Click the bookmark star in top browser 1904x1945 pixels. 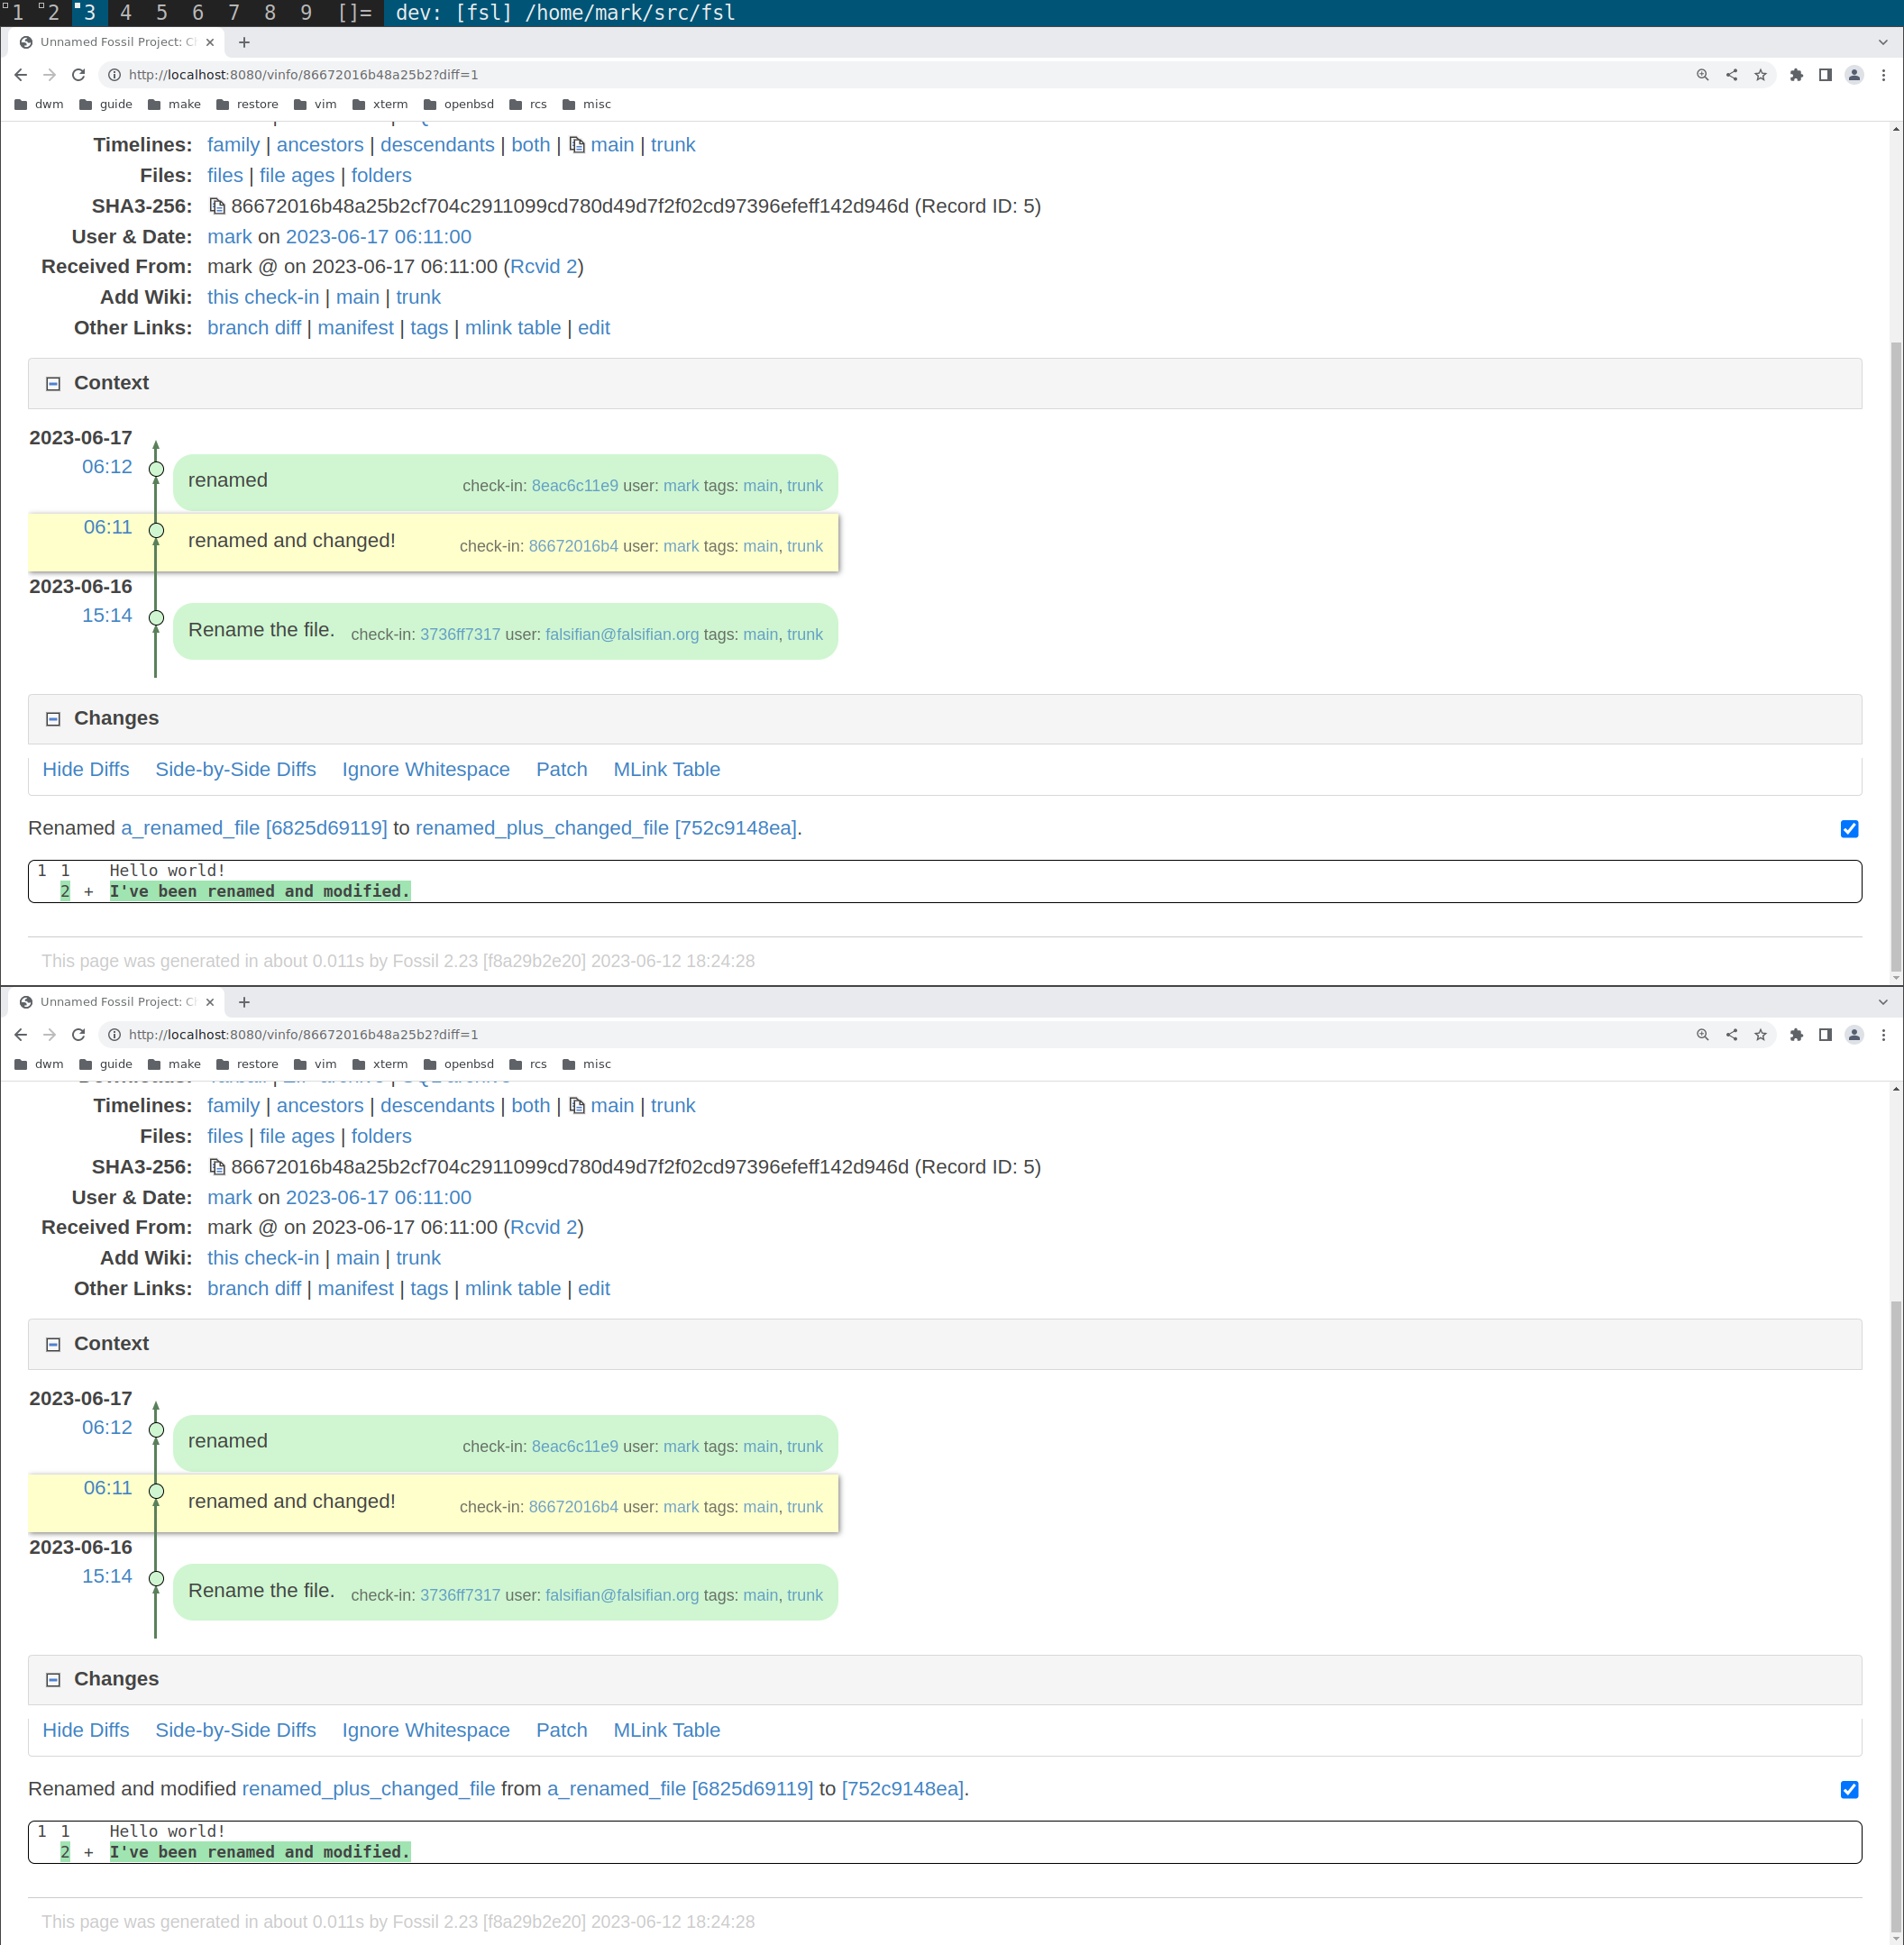[x=1760, y=75]
